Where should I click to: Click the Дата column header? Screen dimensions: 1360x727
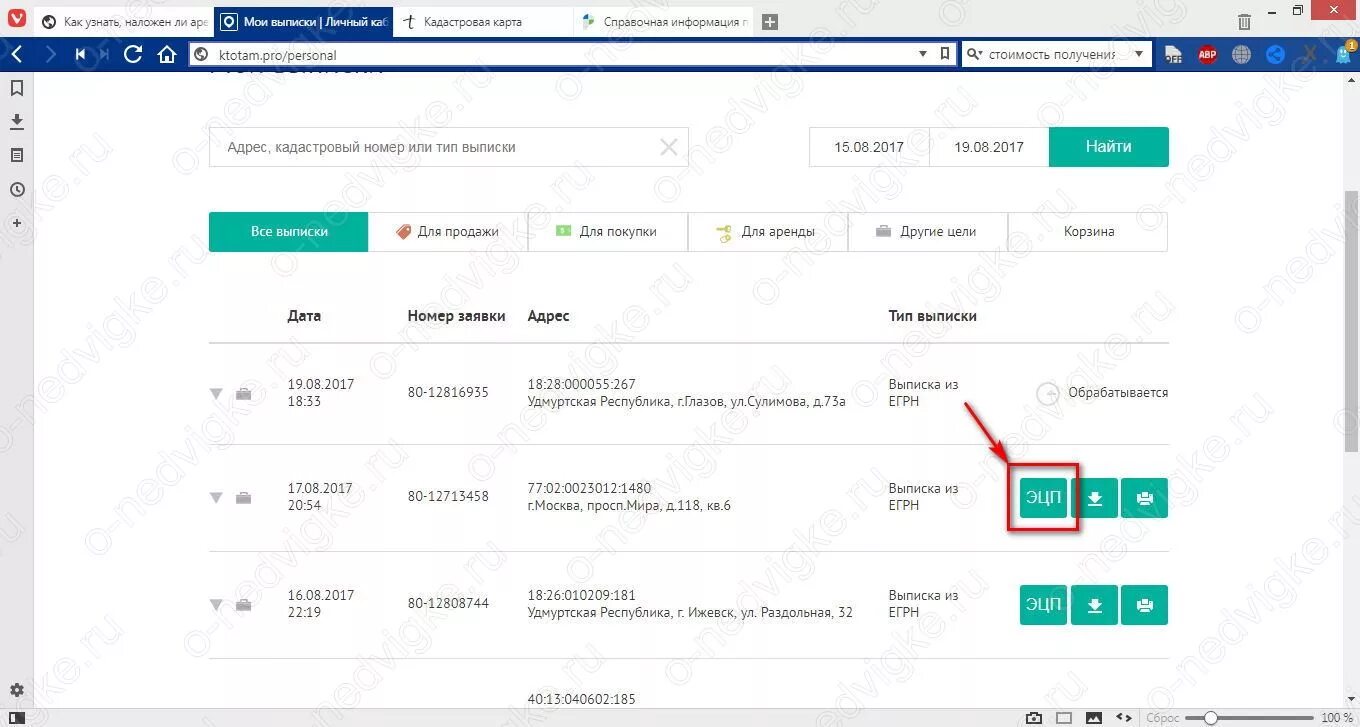(x=304, y=316)
